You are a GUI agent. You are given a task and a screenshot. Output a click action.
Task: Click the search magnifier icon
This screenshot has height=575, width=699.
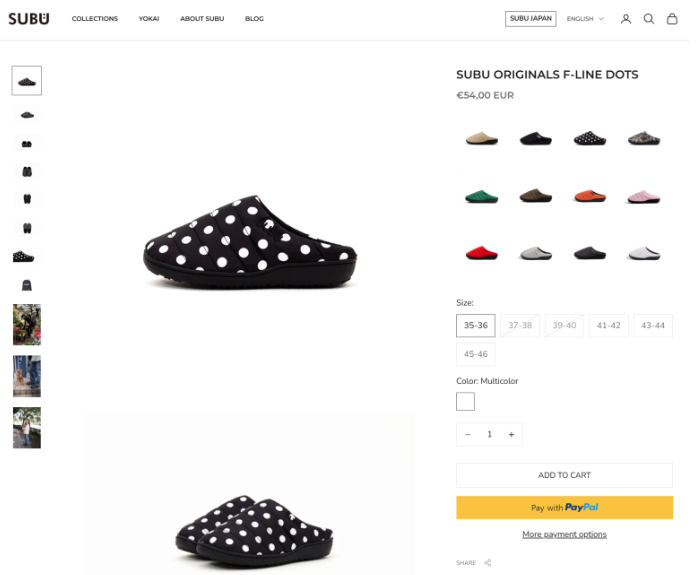[649, 19]
